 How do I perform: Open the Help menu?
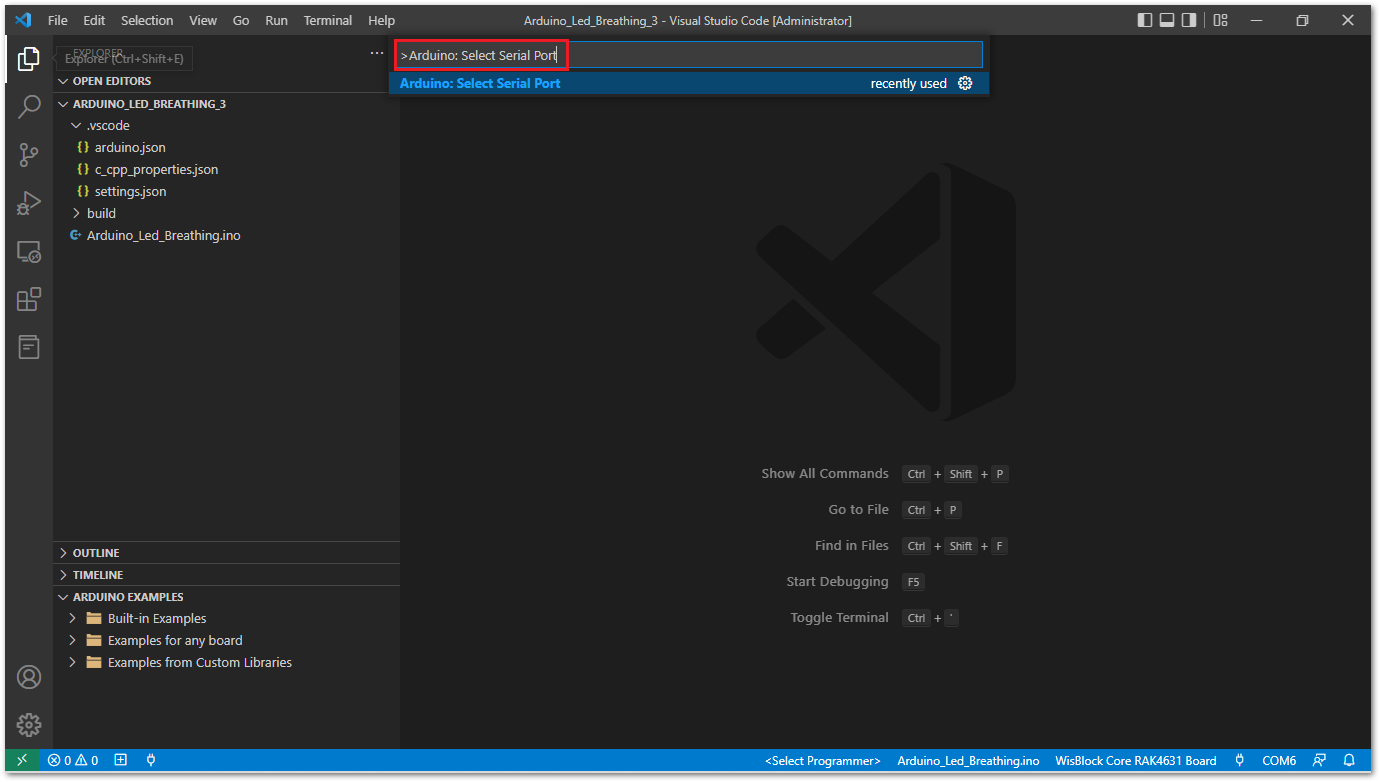click(381, 20)
